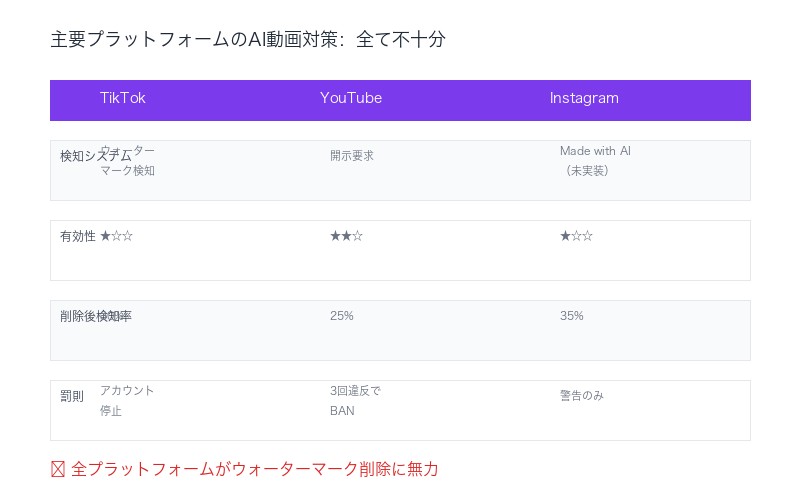The height and width of the screenshot is (500, 800).
Task: Select the Instagram column header
Action: point(584,98)
